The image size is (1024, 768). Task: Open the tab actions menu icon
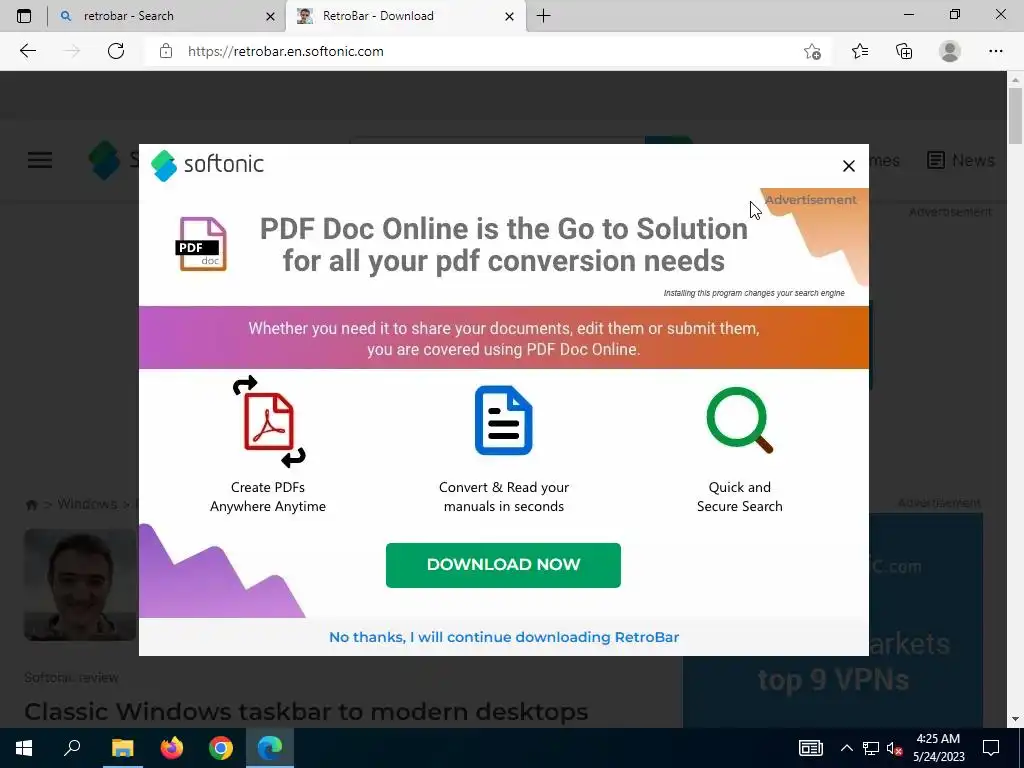tap(24, 16)
